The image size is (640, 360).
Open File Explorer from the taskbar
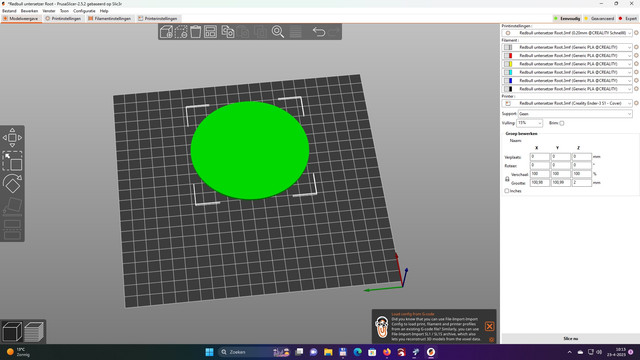point(328,352)
